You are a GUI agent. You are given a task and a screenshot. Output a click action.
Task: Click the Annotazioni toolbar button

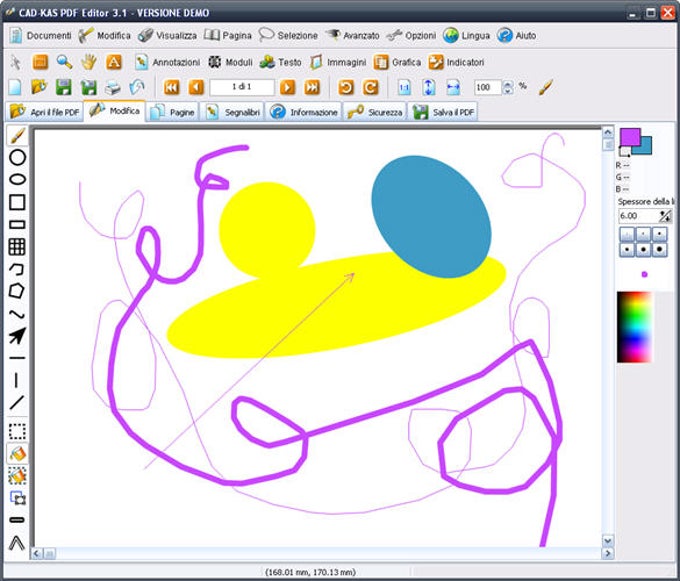pyautogui.click(x=167, y=62)
